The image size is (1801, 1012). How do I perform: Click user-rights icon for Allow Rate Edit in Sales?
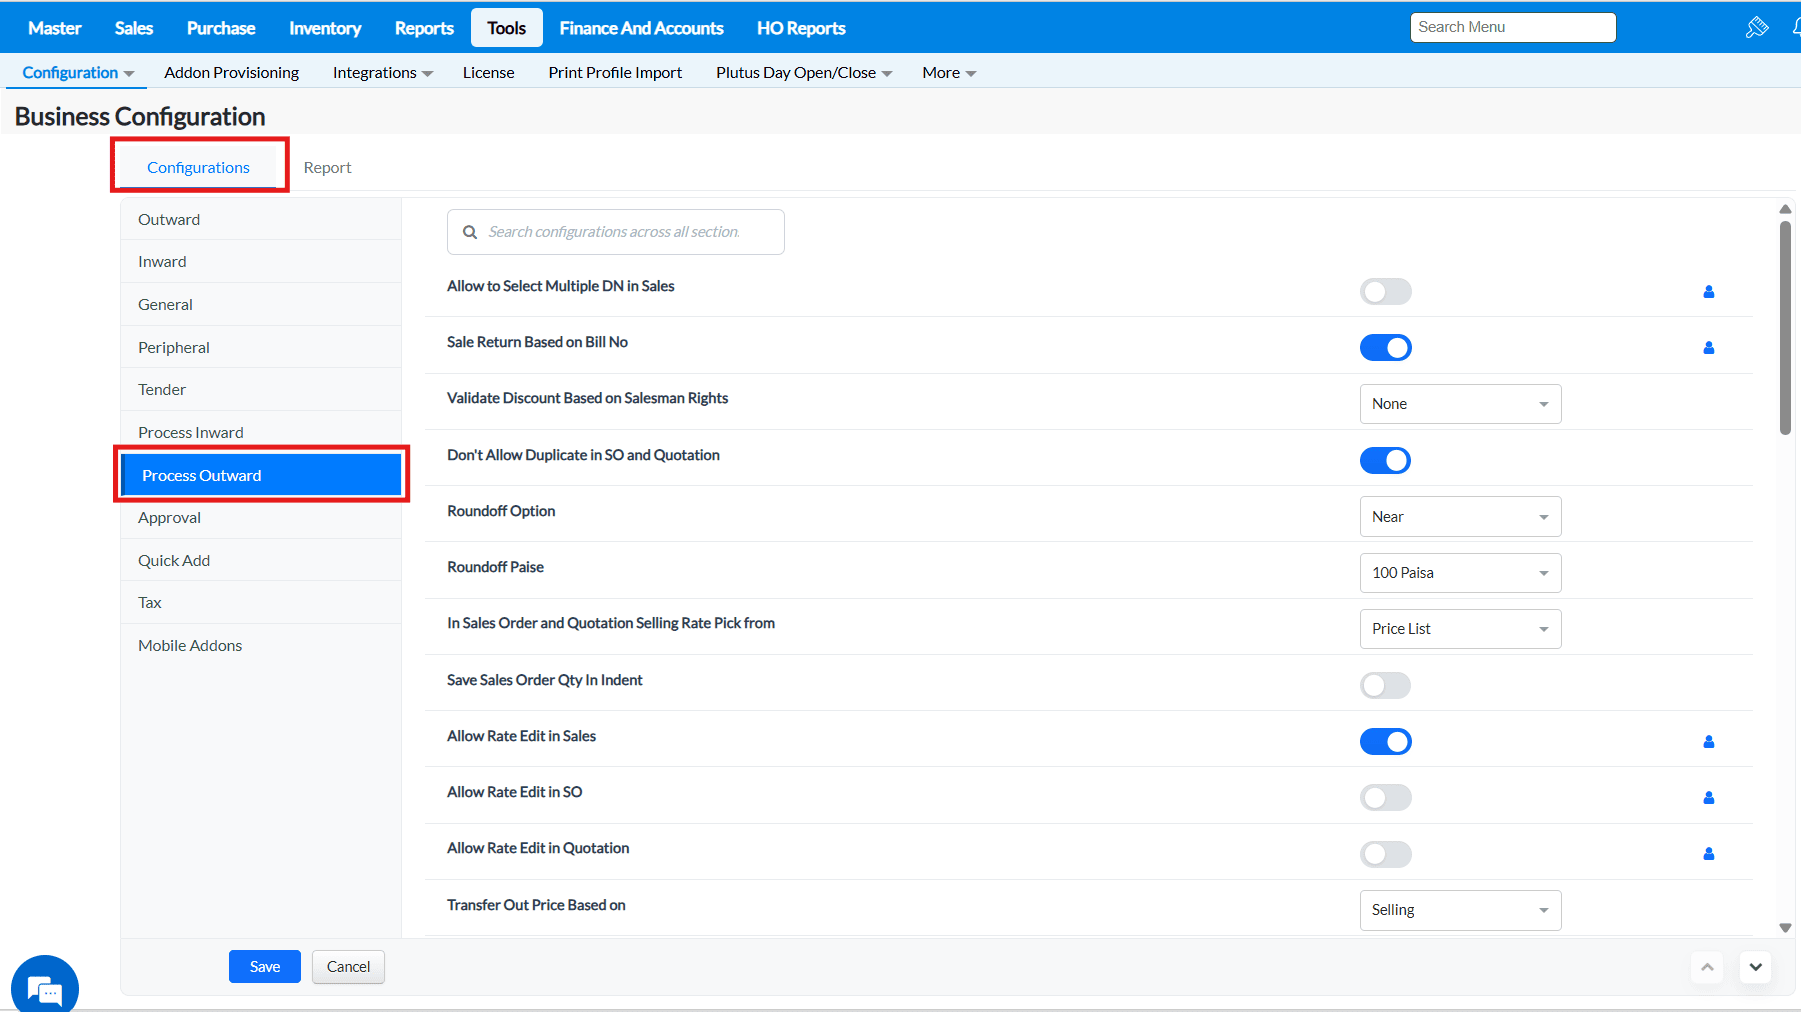(x=1709, y=742)
